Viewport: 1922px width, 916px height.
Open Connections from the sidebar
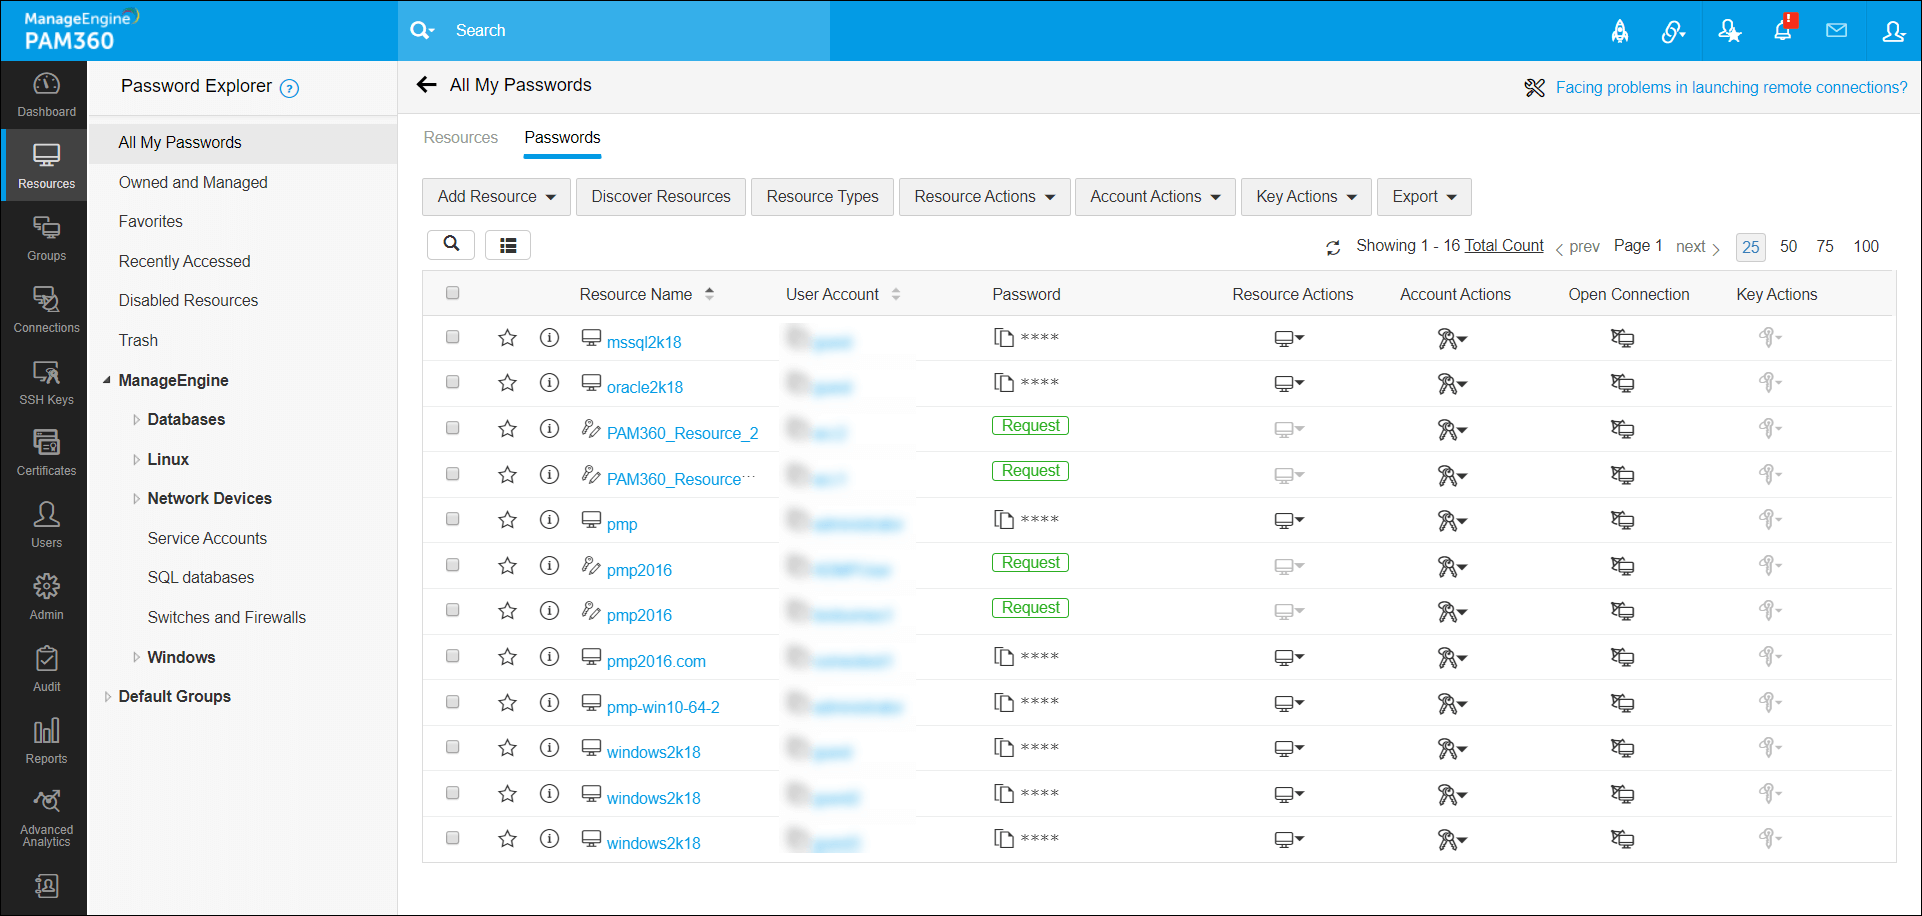pyautogui.click(x=46, y=312)
